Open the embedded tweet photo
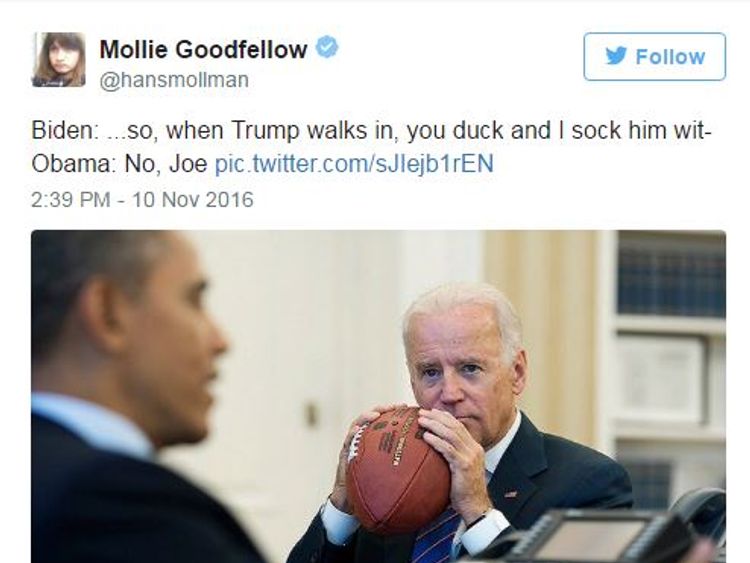Viewport: 750px width, 563px height. pyautogui.click(x=378, y=397)
